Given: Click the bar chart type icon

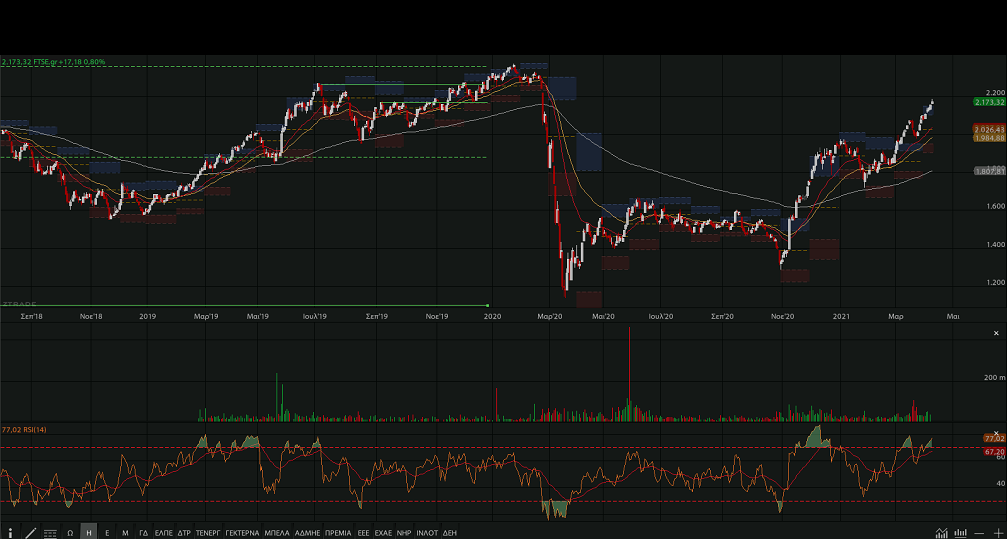Looking at the screenshot, I should pos(961,533).
